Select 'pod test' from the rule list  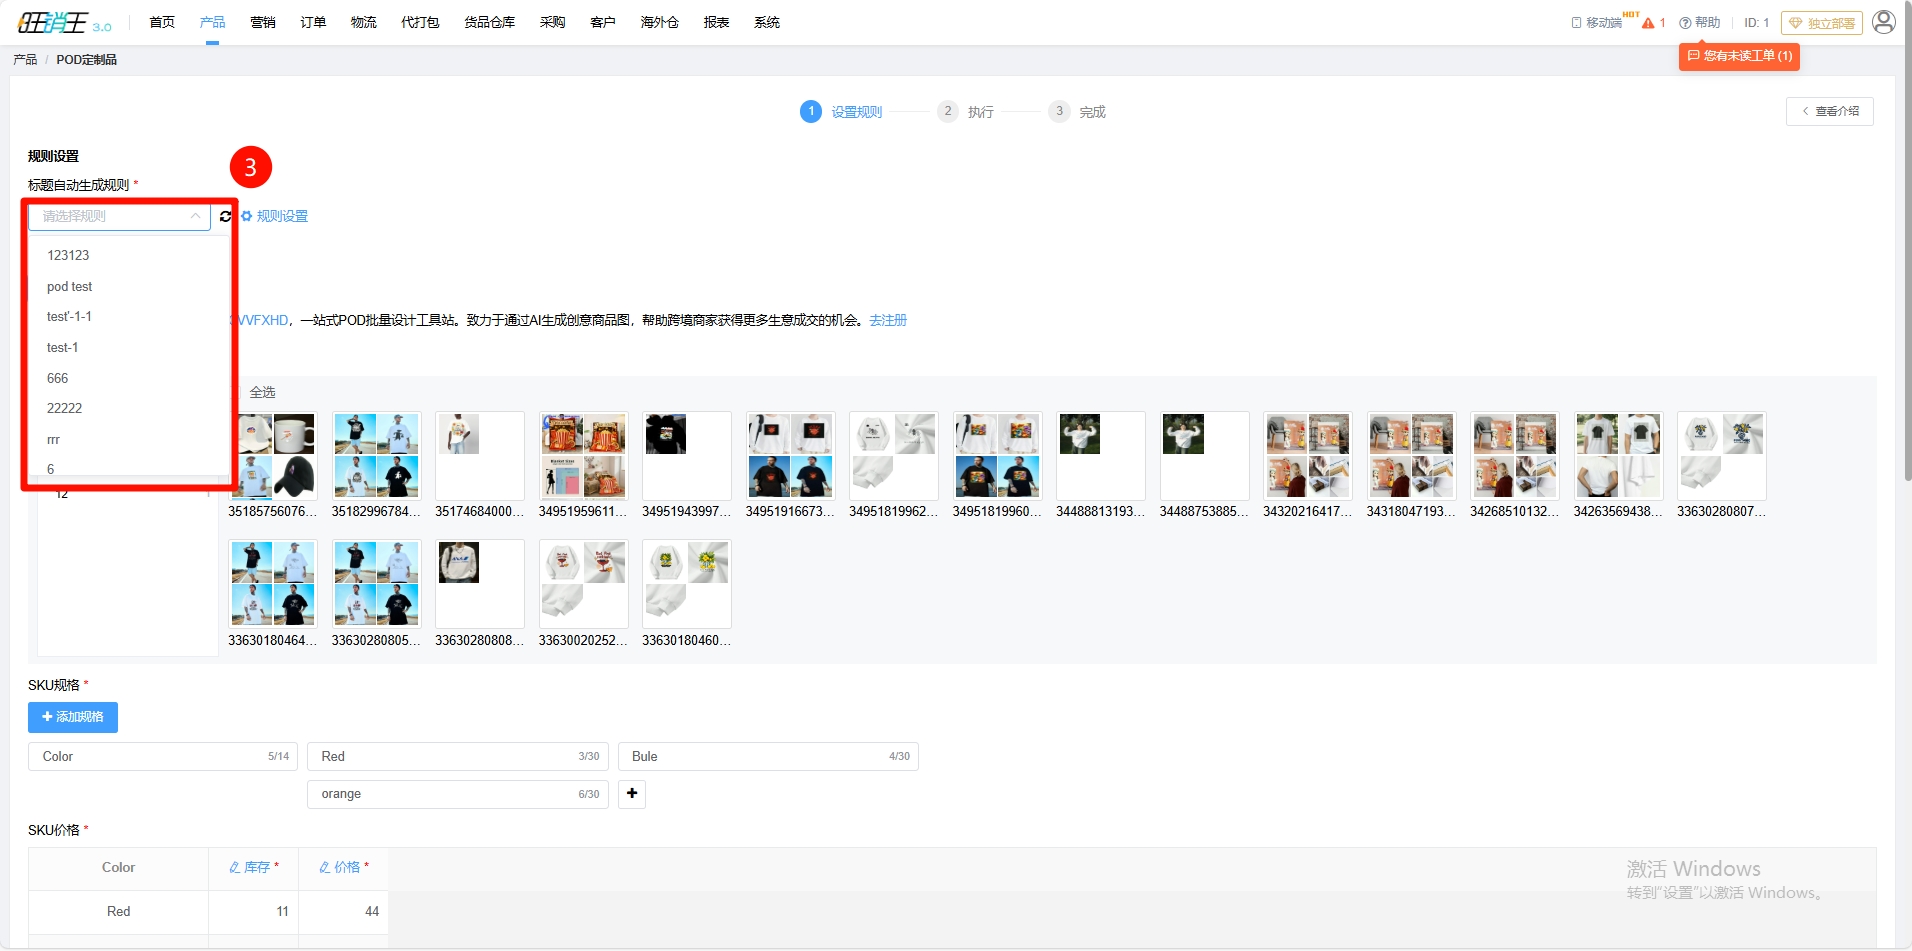[70, 287]
